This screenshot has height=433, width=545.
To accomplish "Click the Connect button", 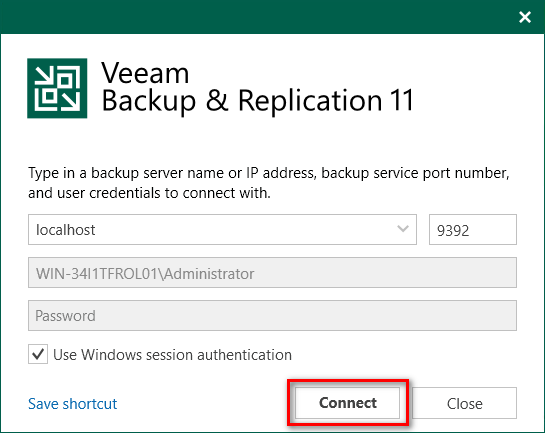I will point(348,403).
